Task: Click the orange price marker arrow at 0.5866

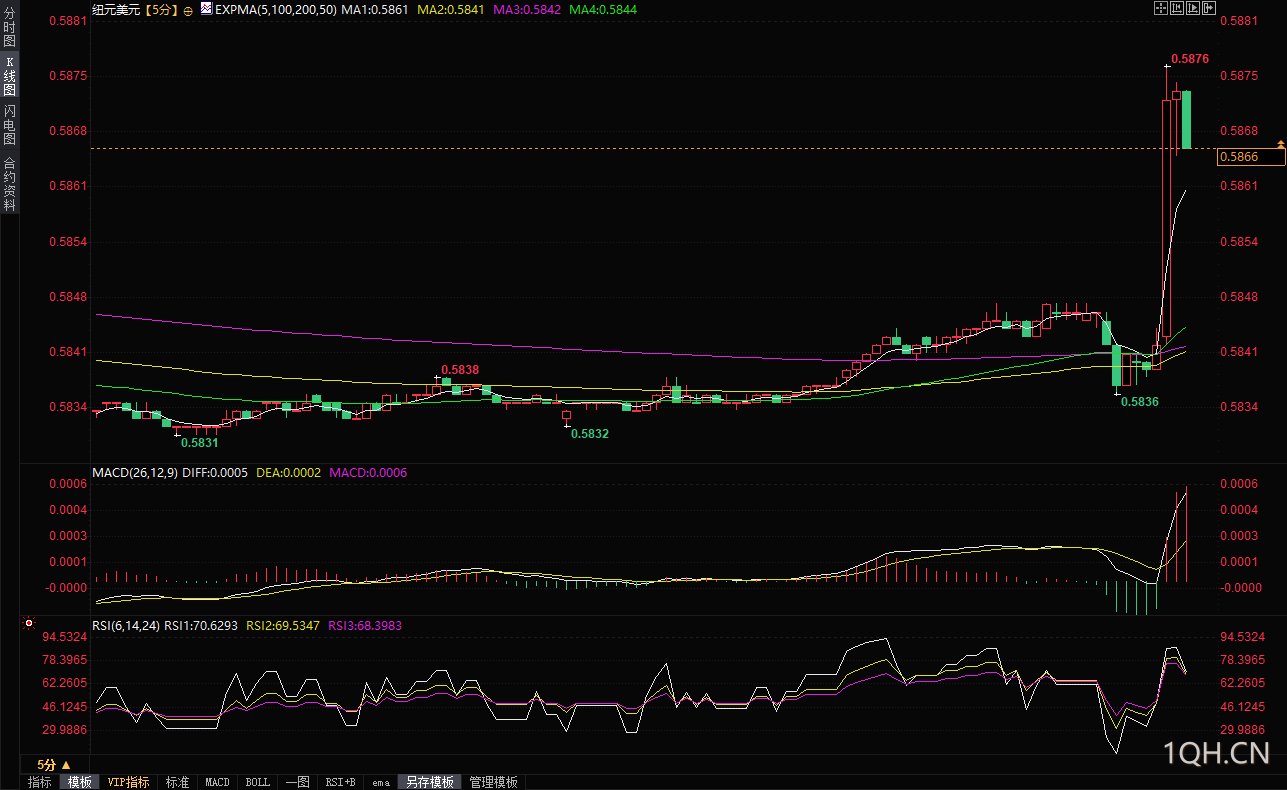Action: point(1280,146)
